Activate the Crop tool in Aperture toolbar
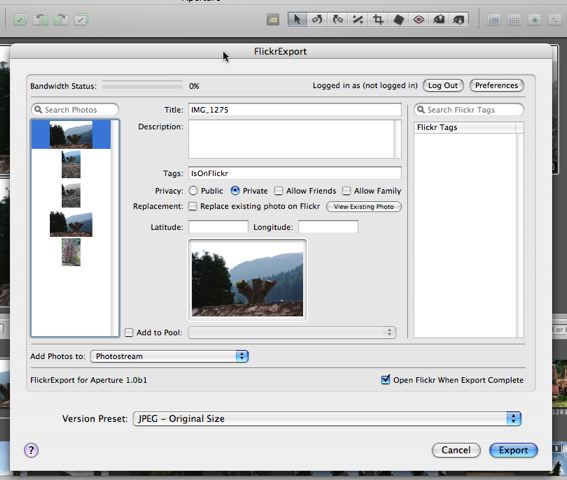The image size is (567, 480). (378, 19)
